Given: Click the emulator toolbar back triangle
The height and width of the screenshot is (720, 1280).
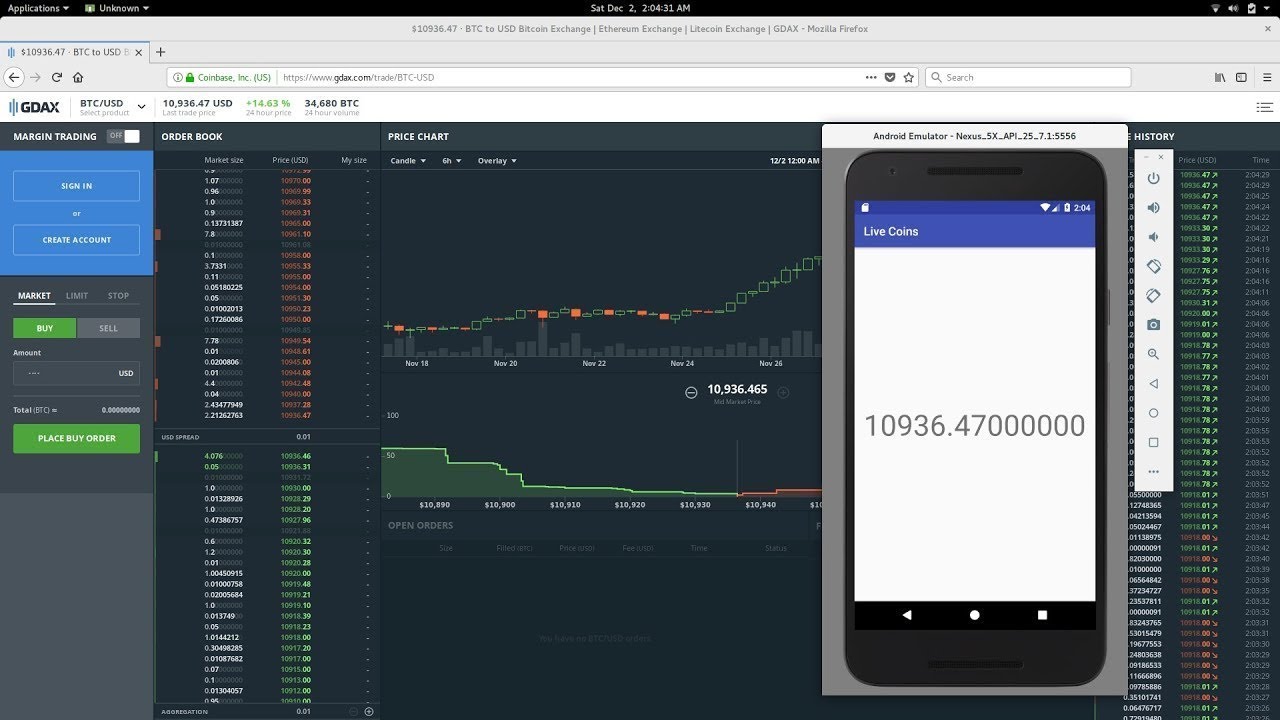Looking at the screenshot, I should point(1153,383).
